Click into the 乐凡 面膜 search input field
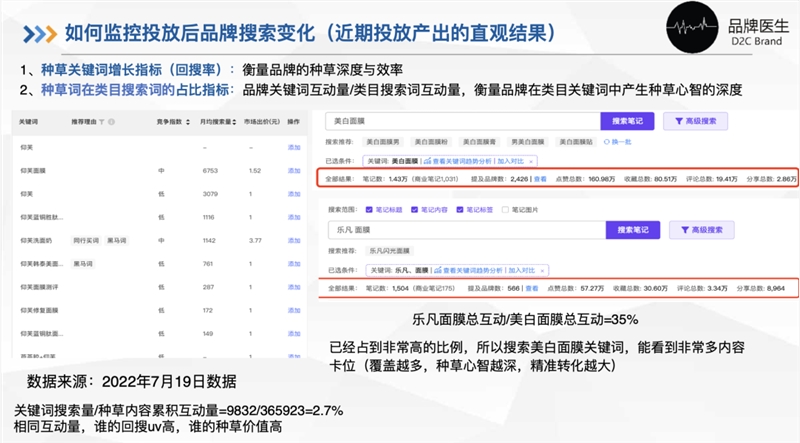Viewport: 800px width, 443px height. click(x=467, y=230)
